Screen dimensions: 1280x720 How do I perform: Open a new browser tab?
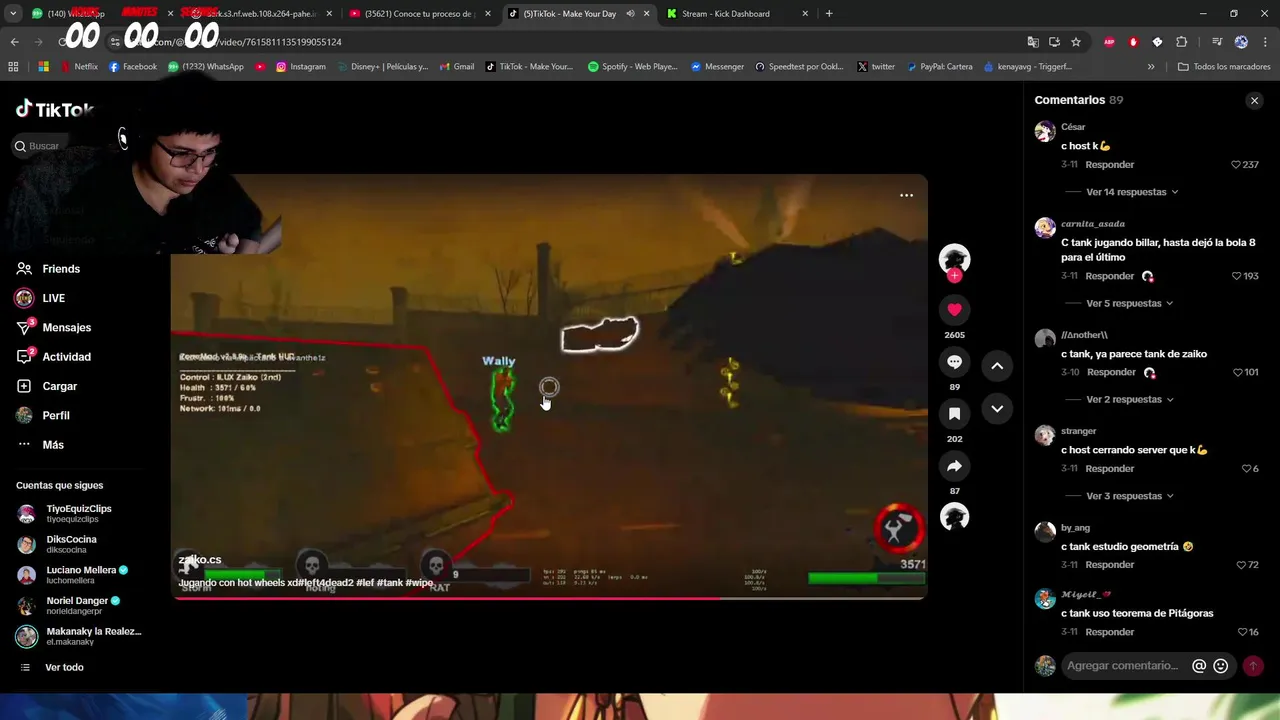pos(829,14)
